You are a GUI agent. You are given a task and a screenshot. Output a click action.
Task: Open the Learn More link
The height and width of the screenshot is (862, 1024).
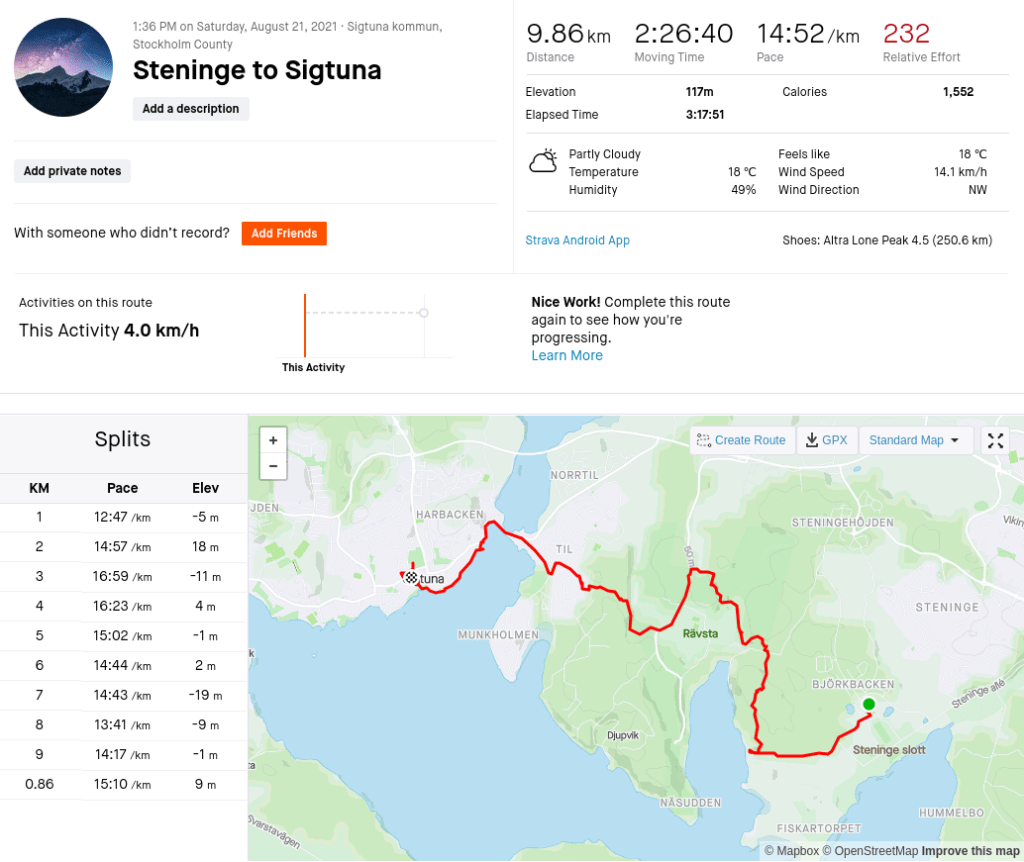[x=567, y=356]
